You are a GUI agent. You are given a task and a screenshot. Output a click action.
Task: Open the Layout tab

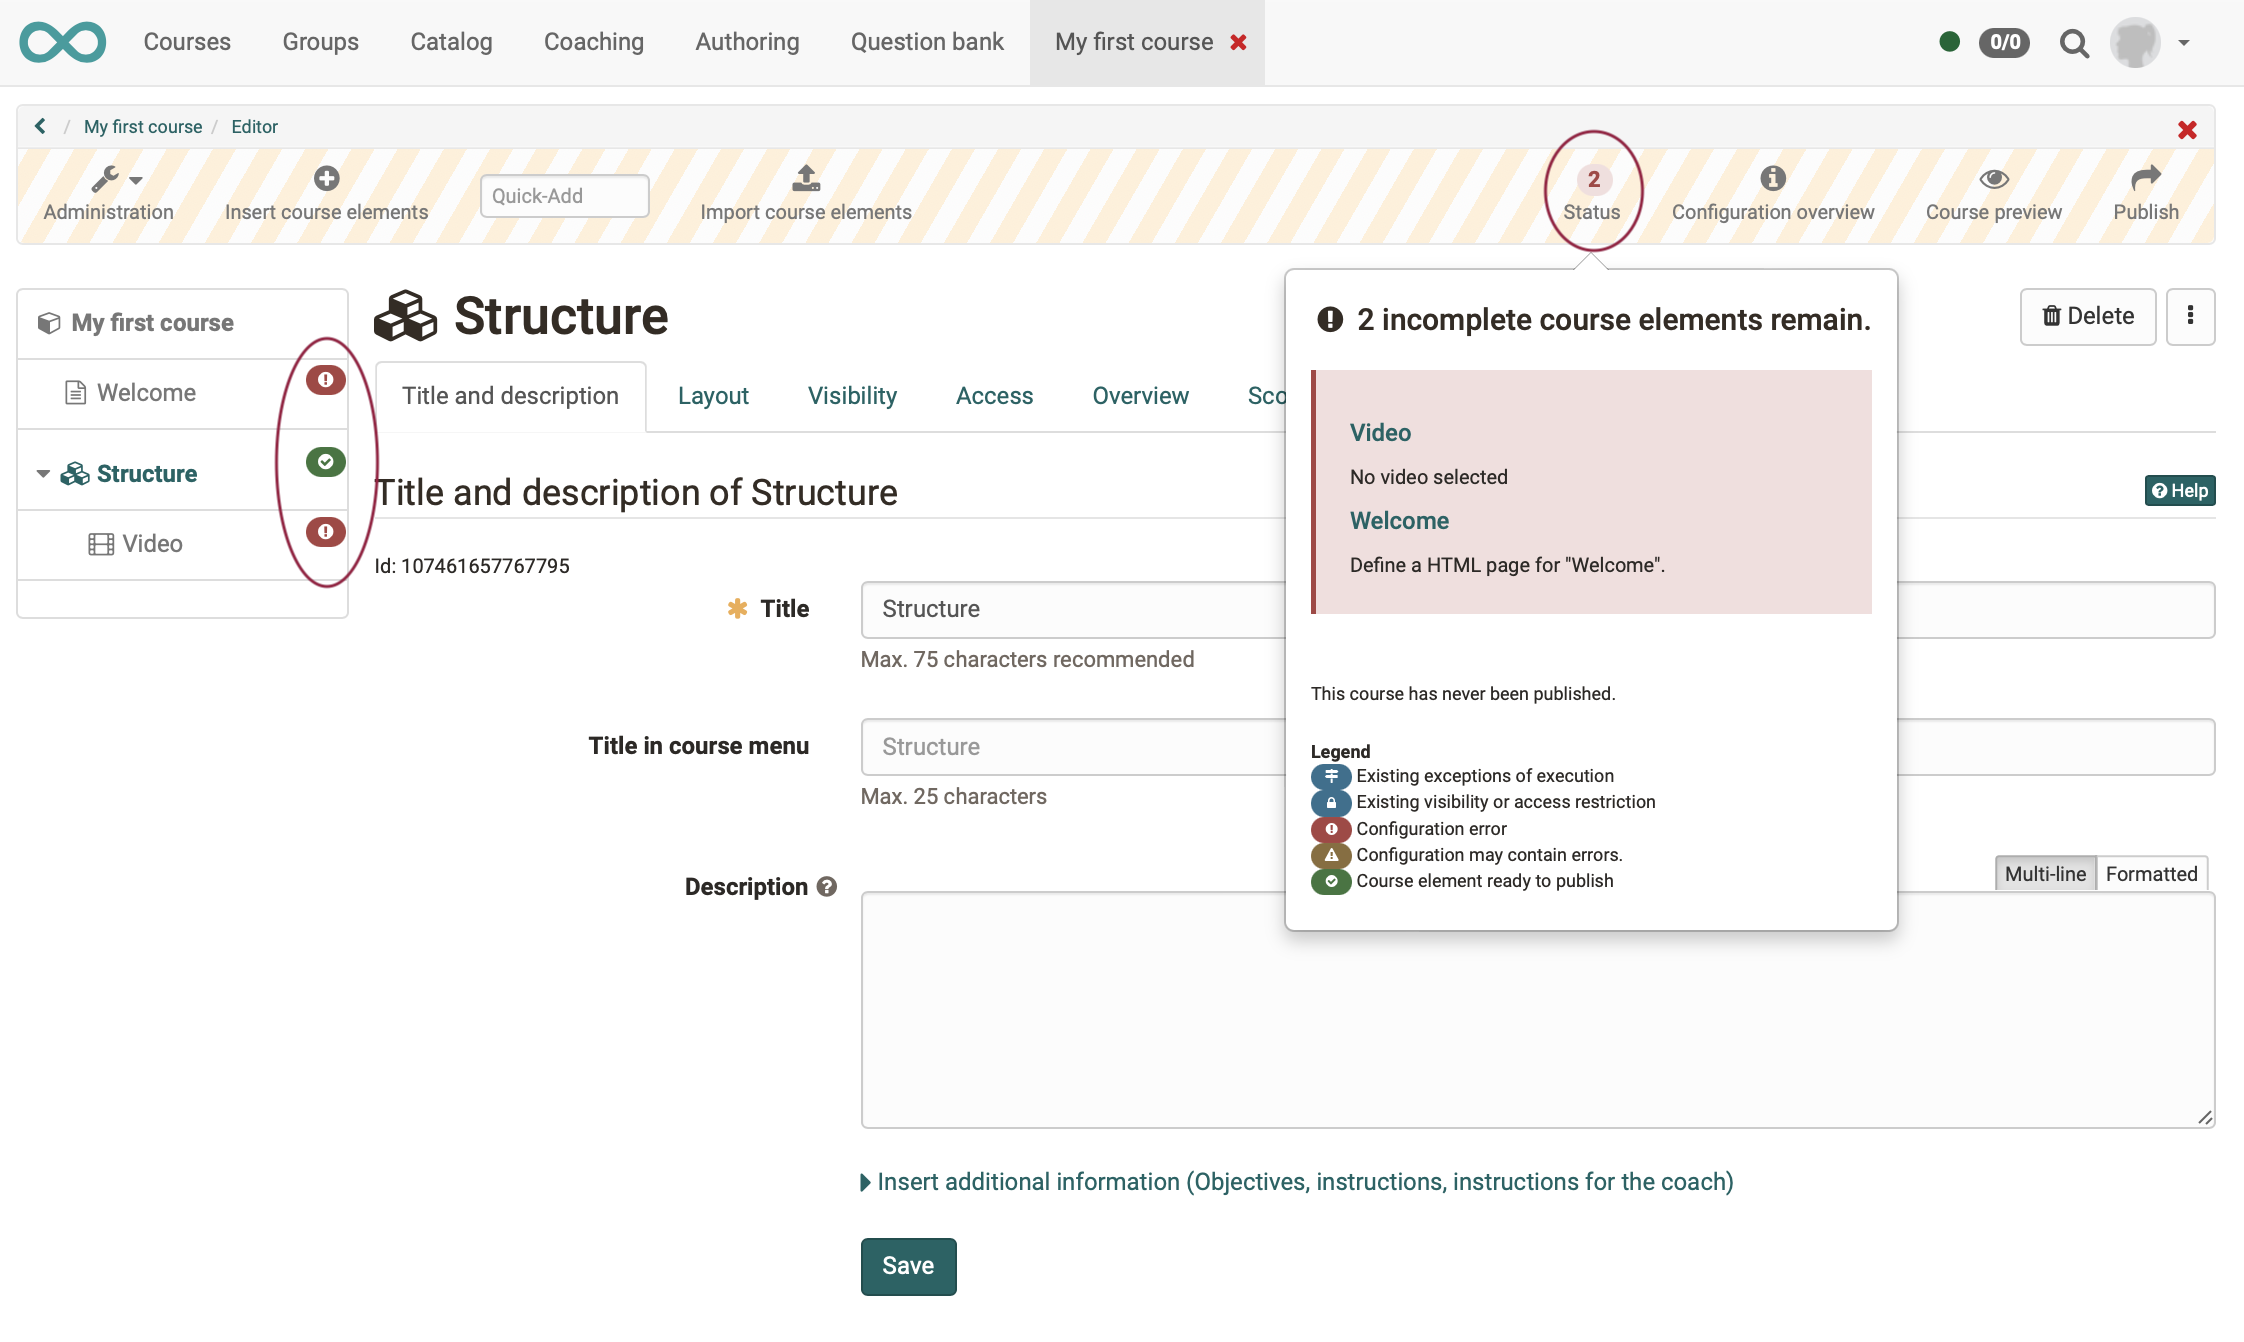tap(713, 396)
